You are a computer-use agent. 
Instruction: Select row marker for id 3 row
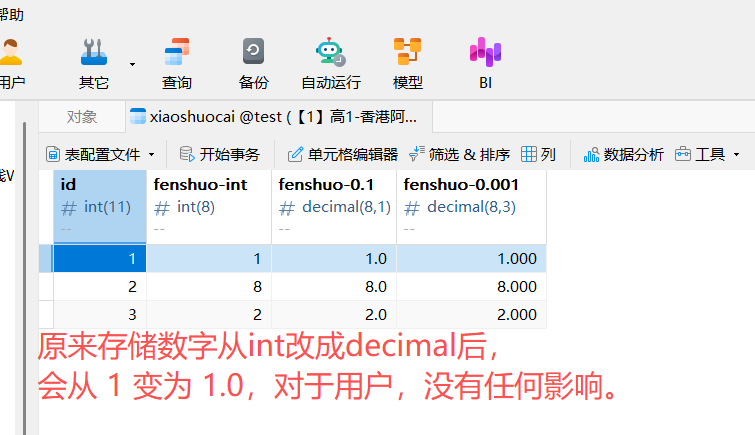46,315
